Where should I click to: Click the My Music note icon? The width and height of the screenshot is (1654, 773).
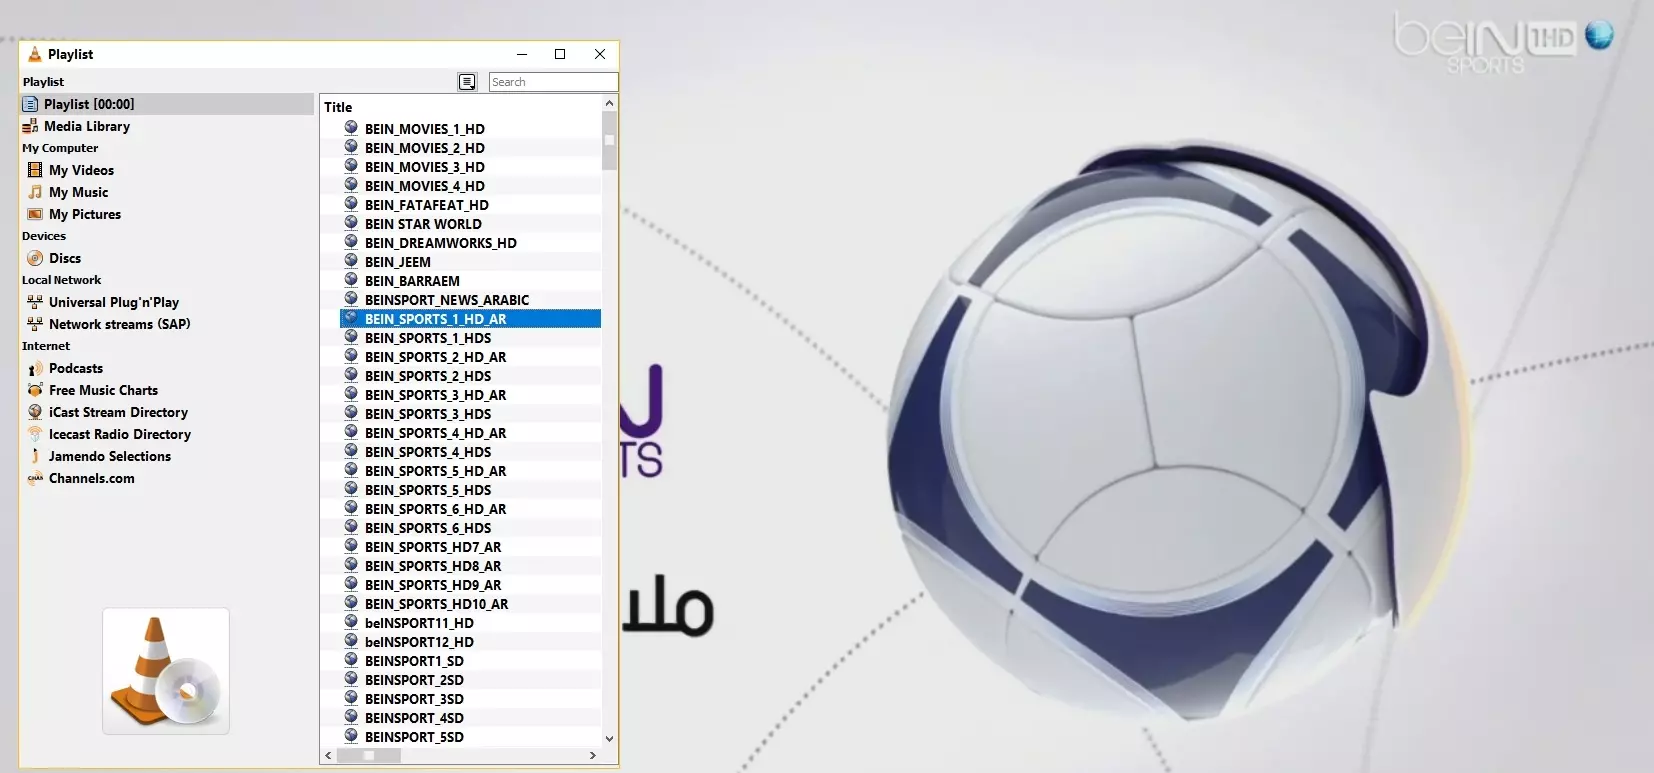coord(35,192)
